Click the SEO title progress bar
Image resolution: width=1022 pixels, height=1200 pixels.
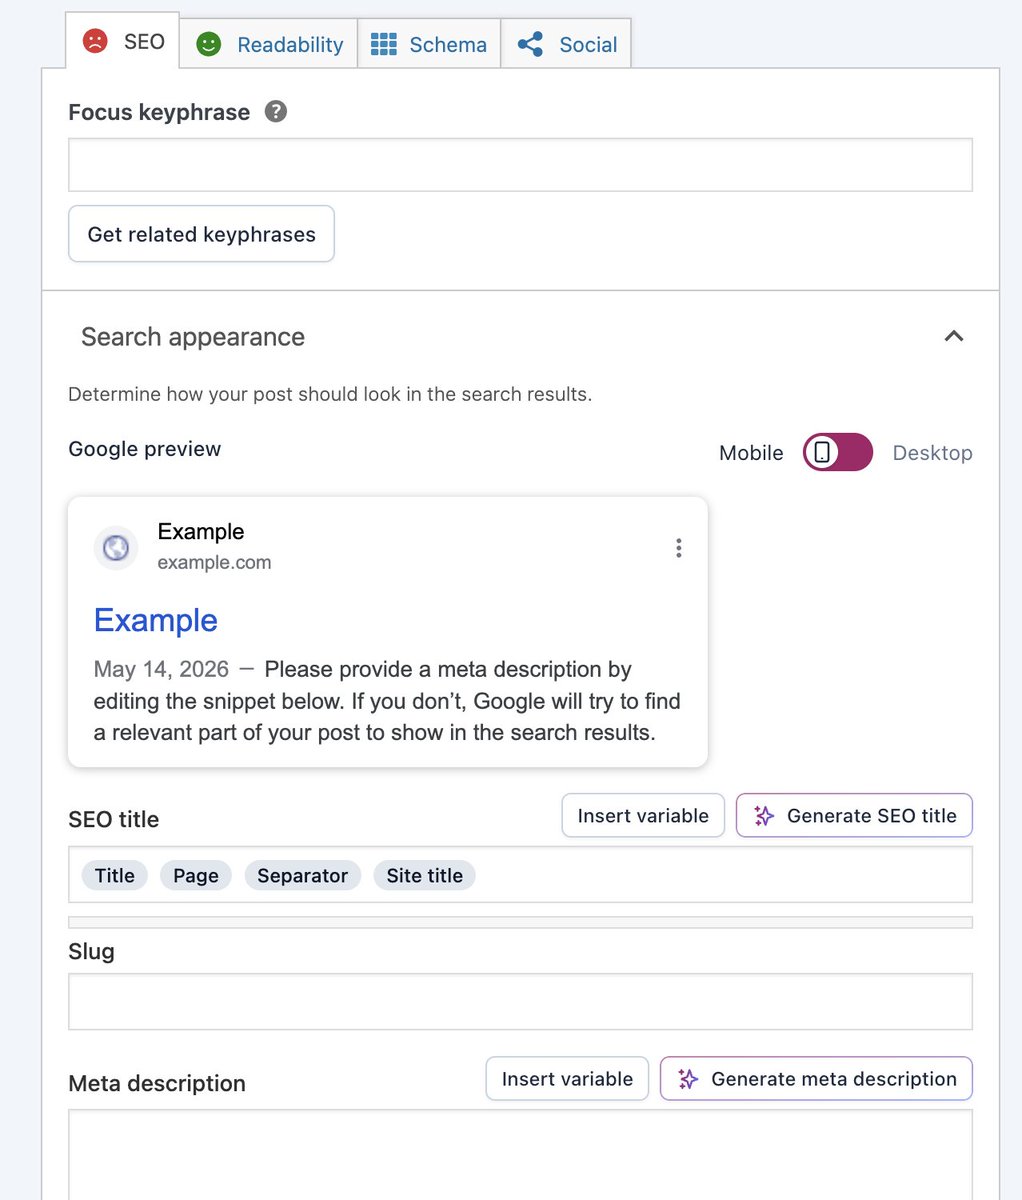pyautogui.click(x=520, y=922)
